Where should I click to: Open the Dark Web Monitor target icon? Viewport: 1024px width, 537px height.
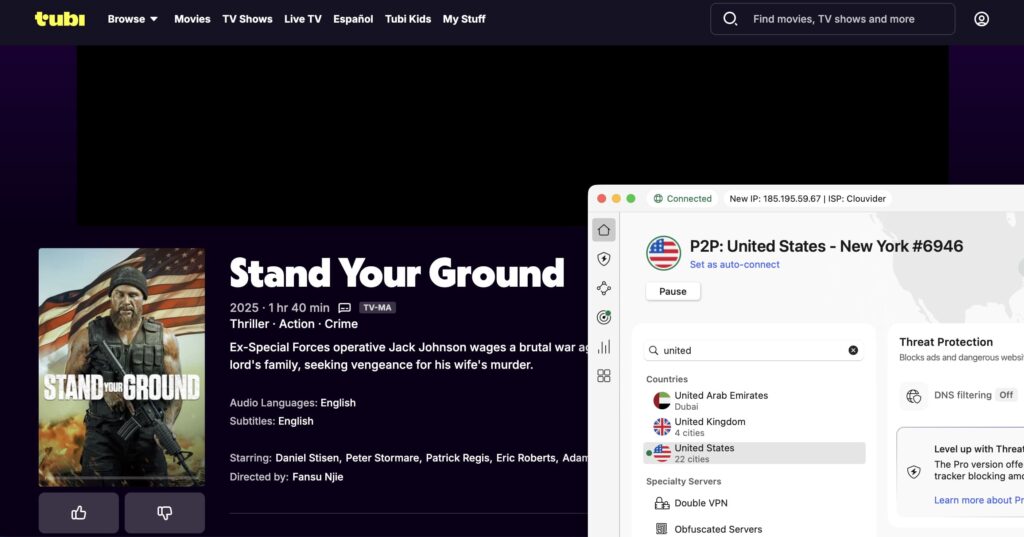pyautogui.click(x=603, y=317)
